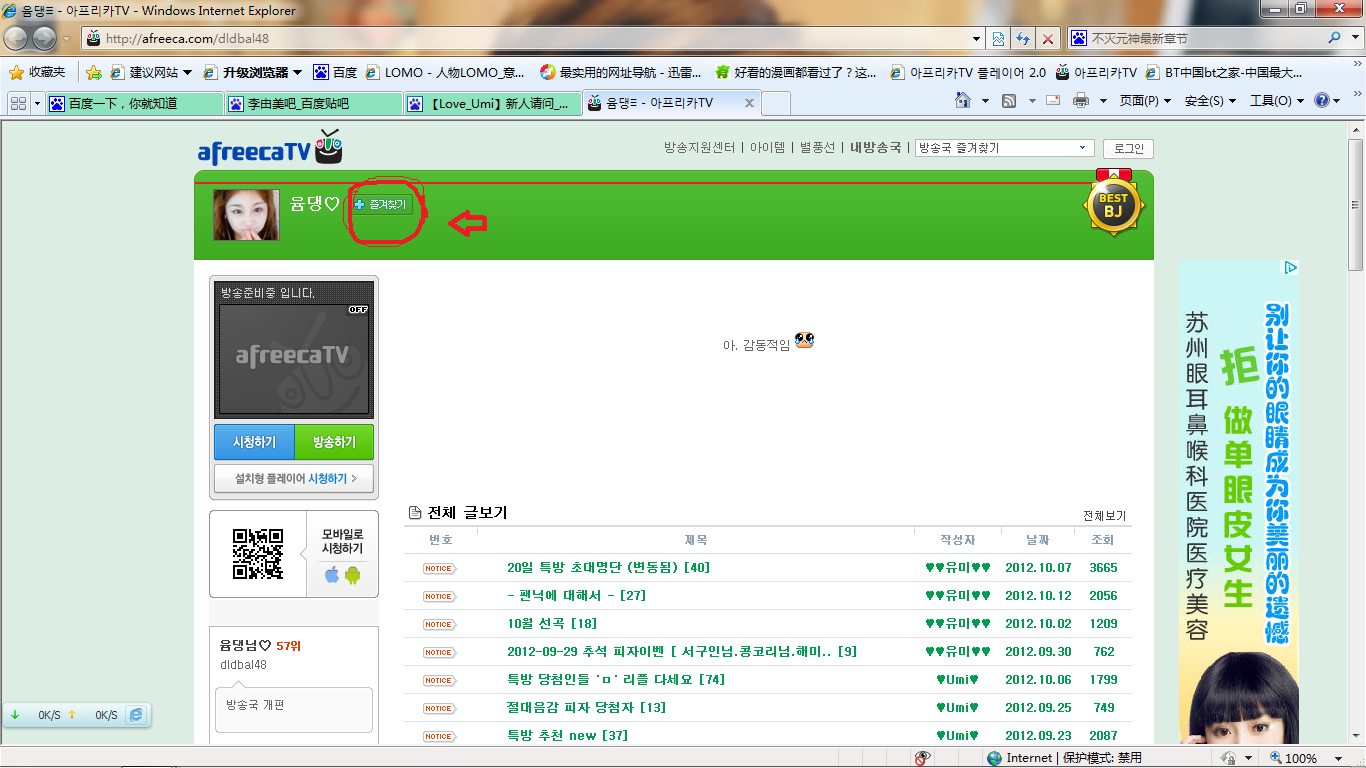The width and height of the screenshot is (1366, 768).
Task: Click the compatibility view icon in address bar
Action: click(998, 39)
